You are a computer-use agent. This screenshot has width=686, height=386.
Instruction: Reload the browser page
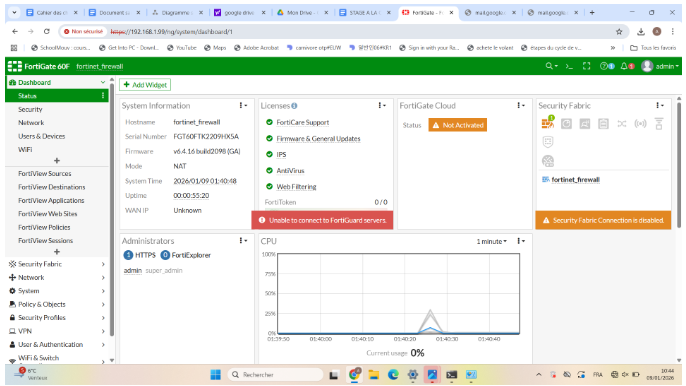click(47, 32)
